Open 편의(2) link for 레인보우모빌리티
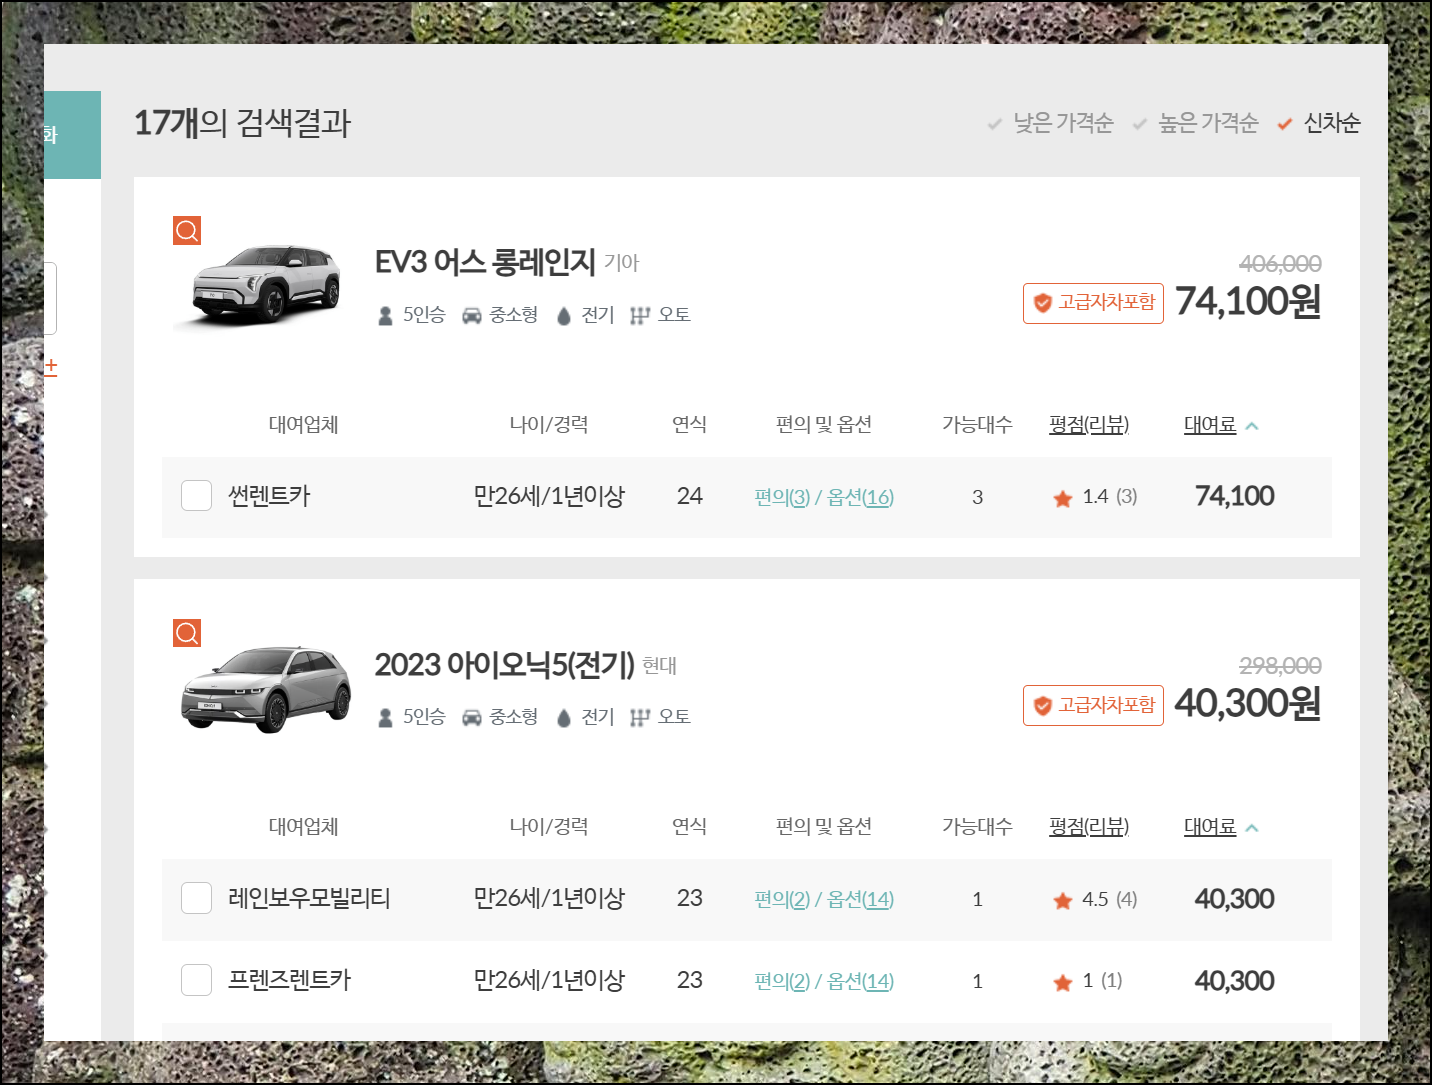 click(x=782, y=899)
